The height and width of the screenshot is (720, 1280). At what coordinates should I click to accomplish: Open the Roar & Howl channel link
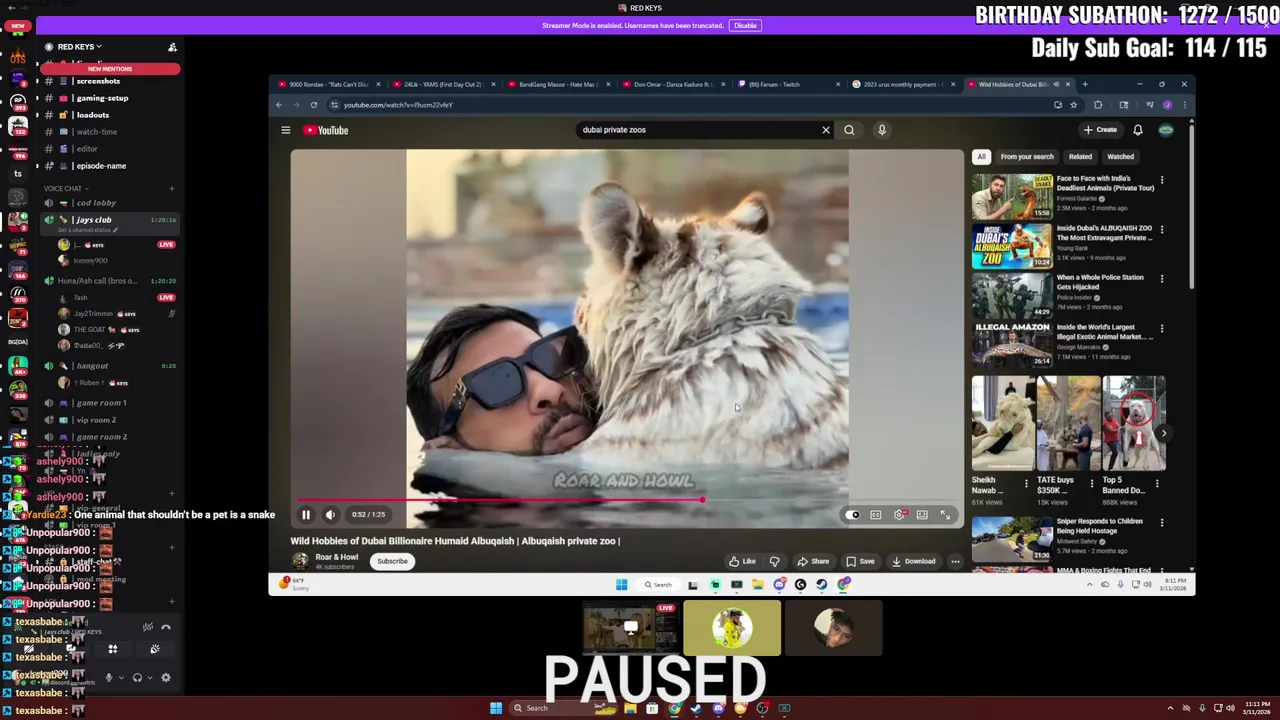point(336,557)
